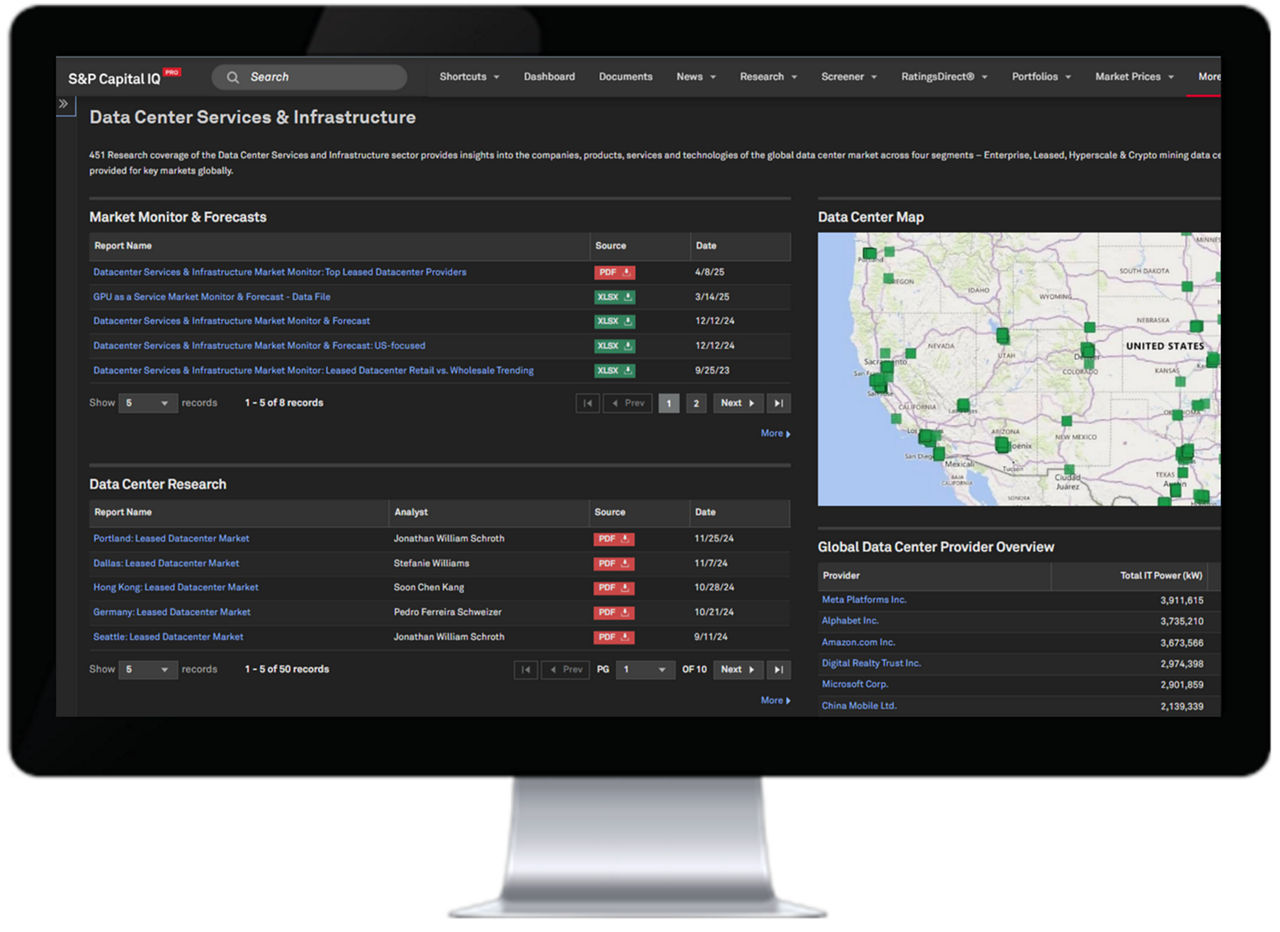This screenshot has height=932, width=1280.
Task: Download PDF for Seattle: Leased Datacenter Market
Action: click(x=615, y=637)
